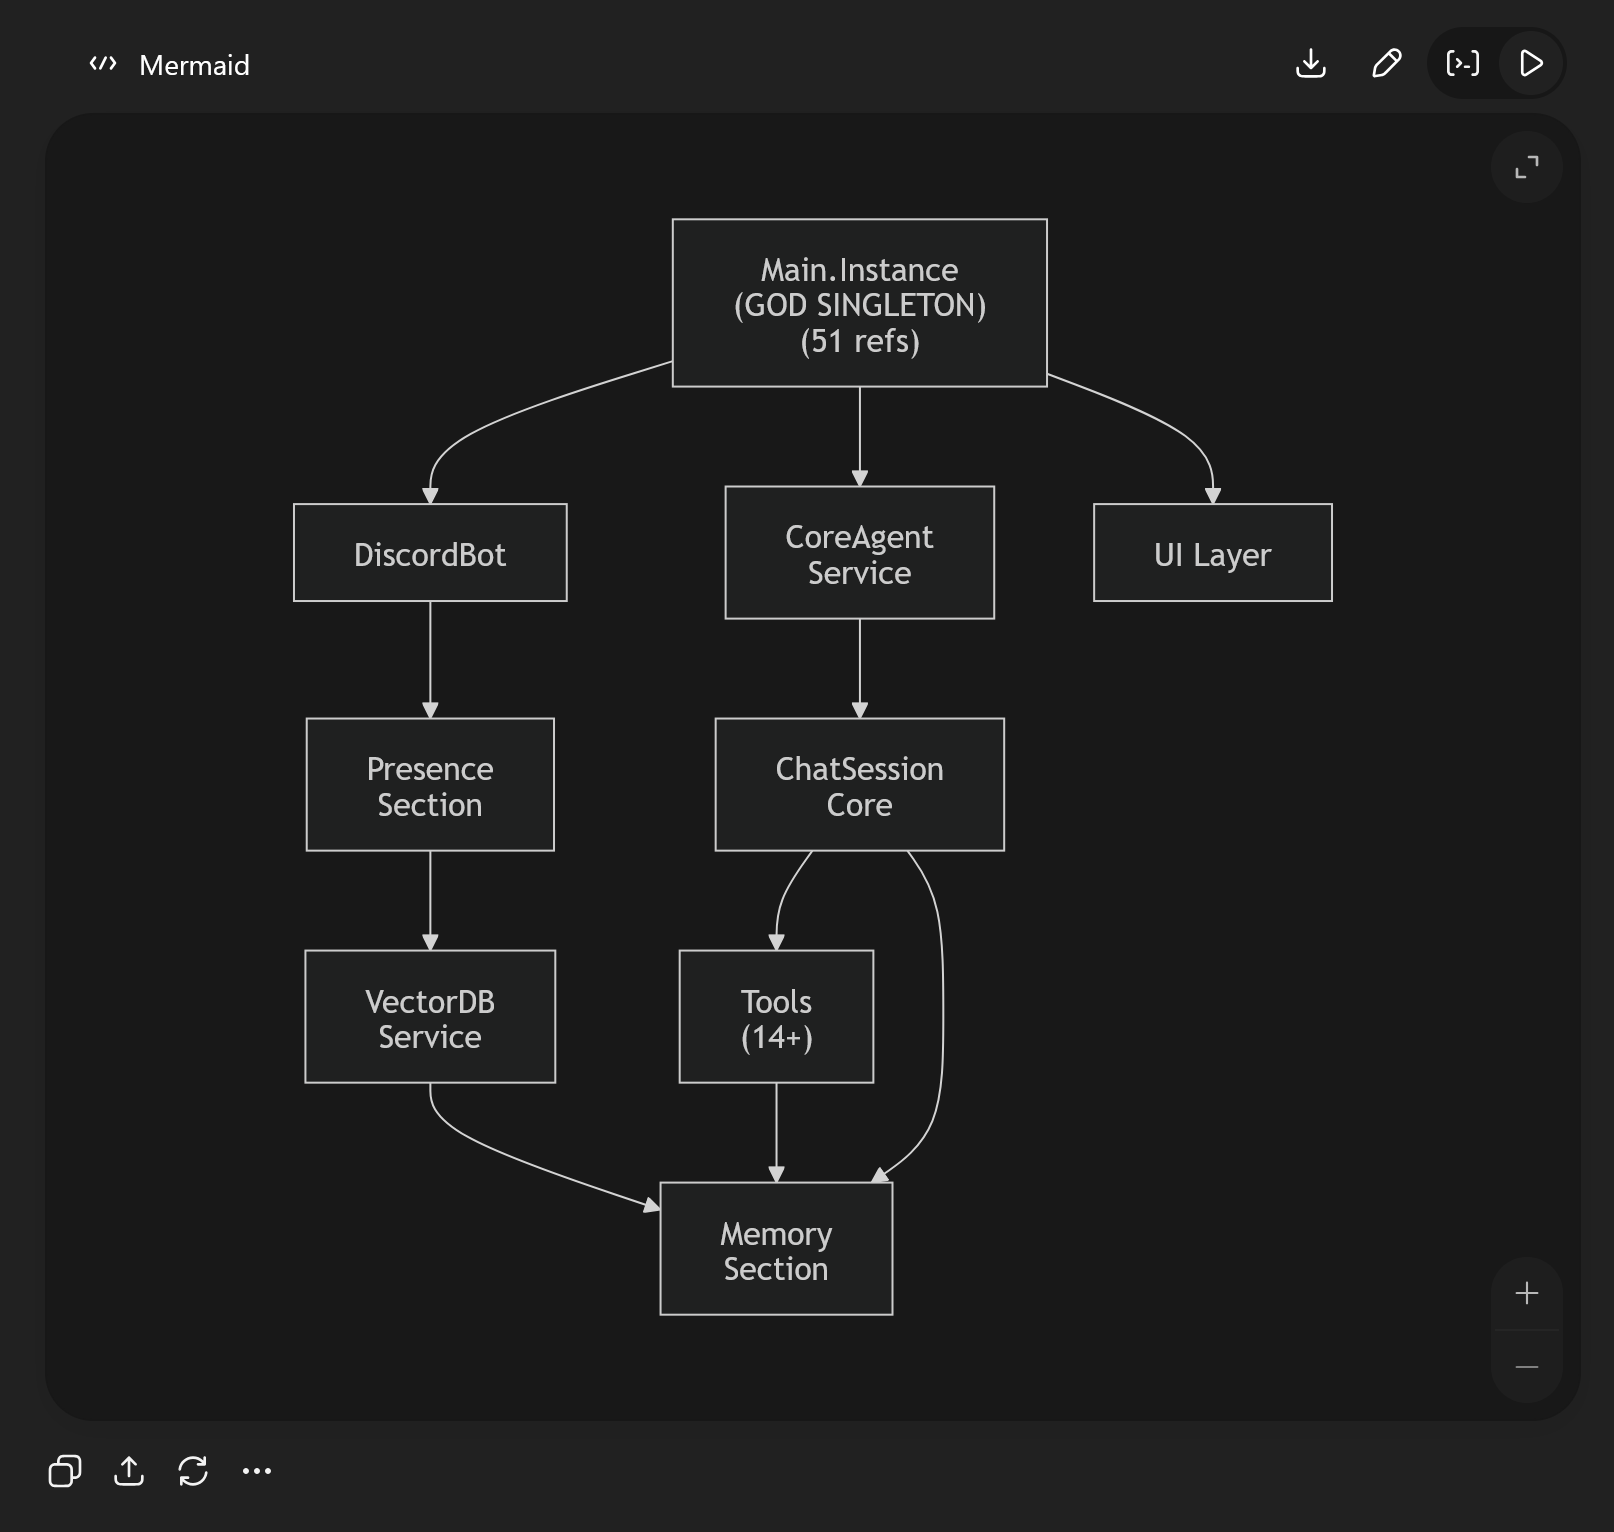This screenshot has height=1532, width=1614.
Task: Select the Tools (14+) node
Action: coord(777,1017)
